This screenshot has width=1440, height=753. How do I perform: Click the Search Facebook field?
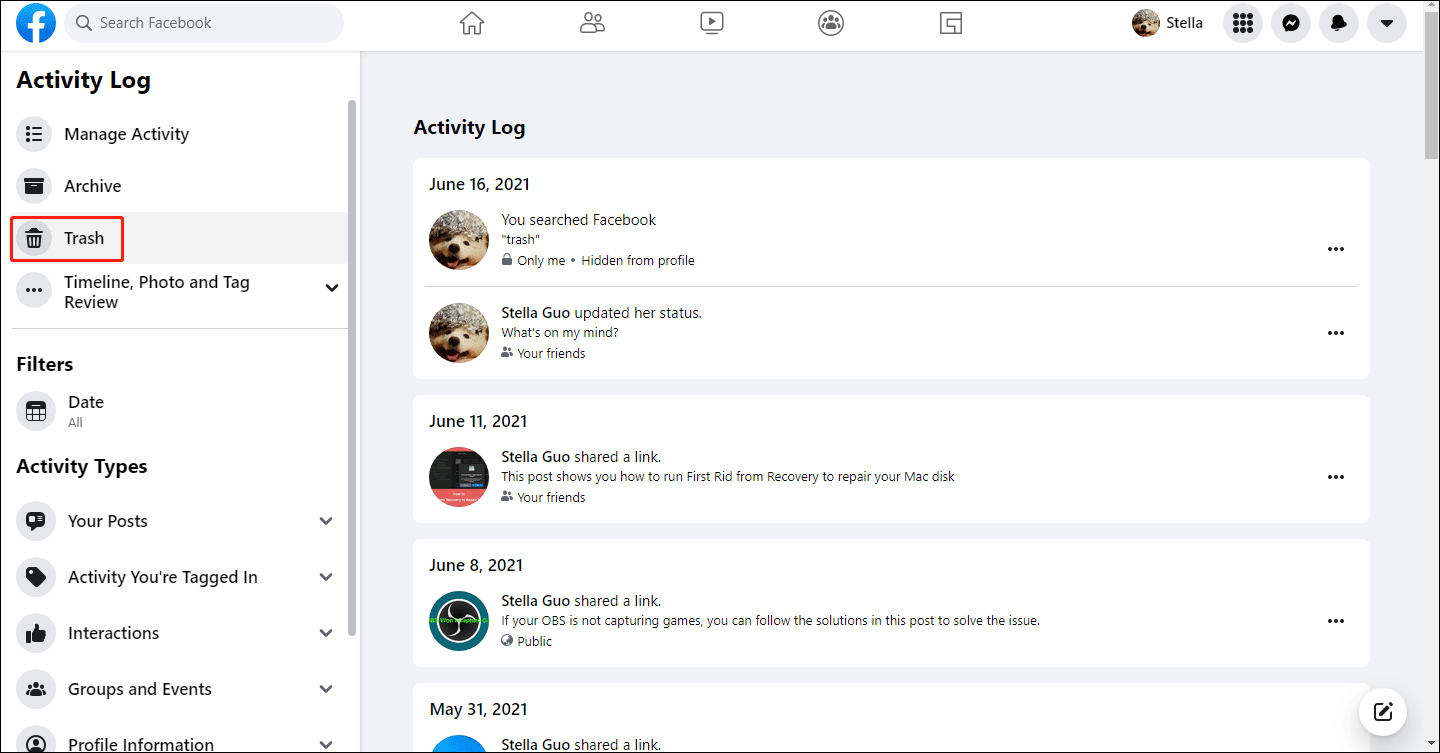click(x=204, y=23)
